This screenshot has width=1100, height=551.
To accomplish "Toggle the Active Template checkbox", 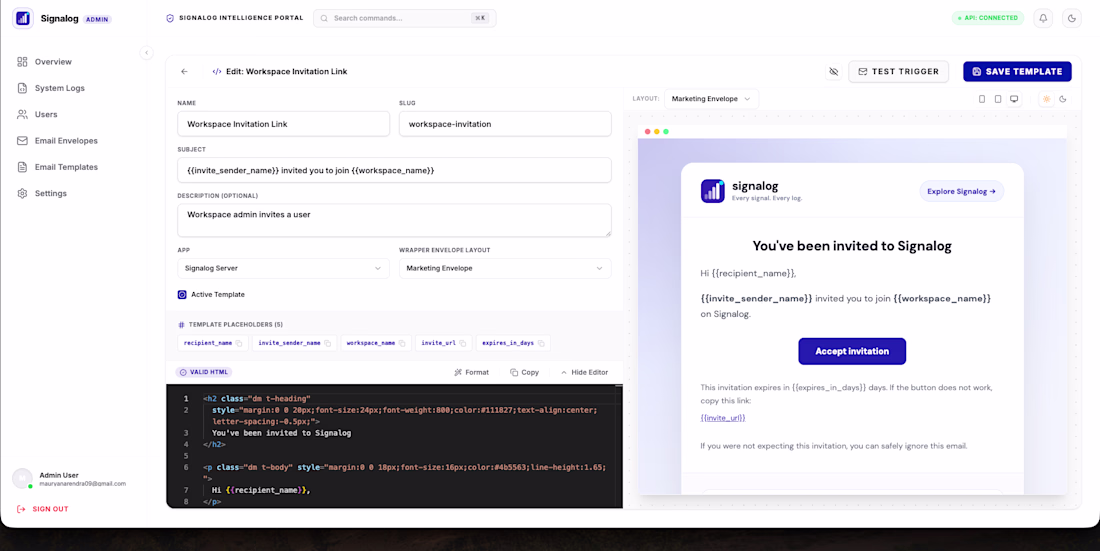I will pyautogui.click(x=182, y=295).
